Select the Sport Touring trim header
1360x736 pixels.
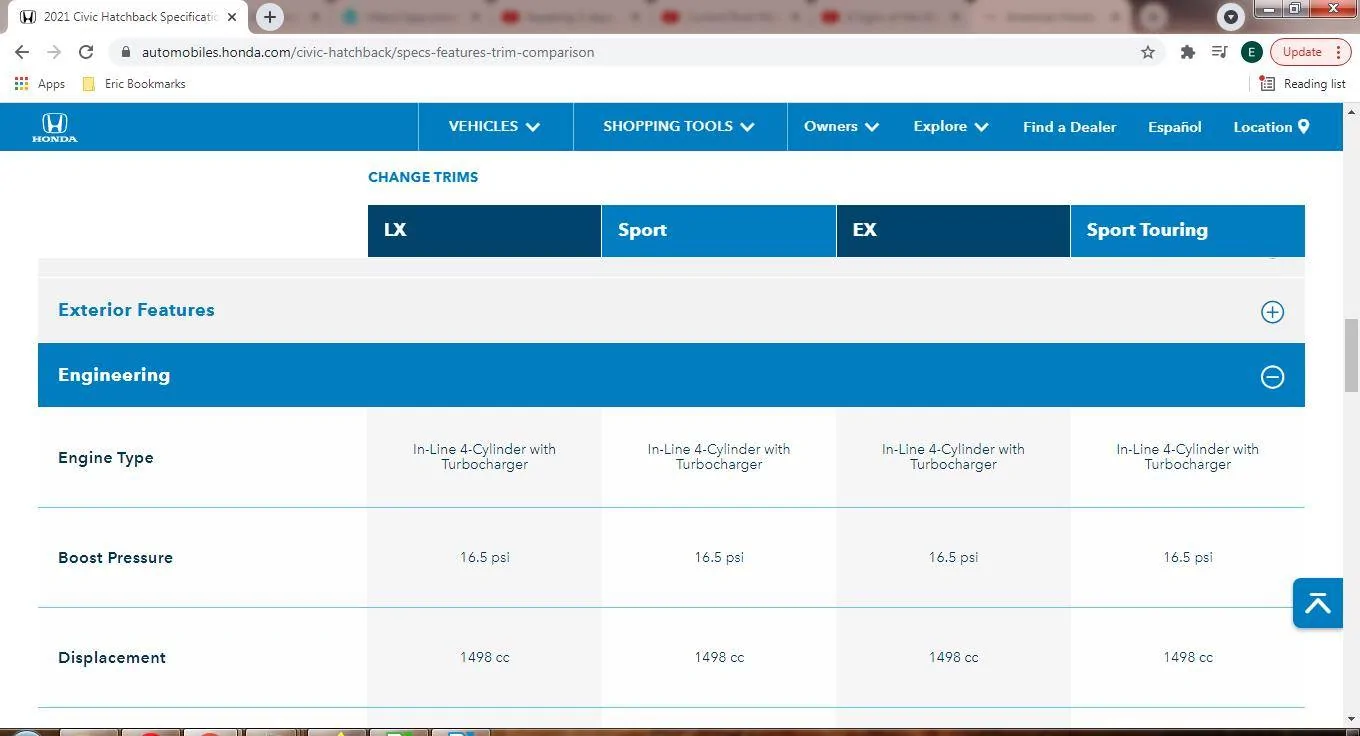pos(1188,231)
